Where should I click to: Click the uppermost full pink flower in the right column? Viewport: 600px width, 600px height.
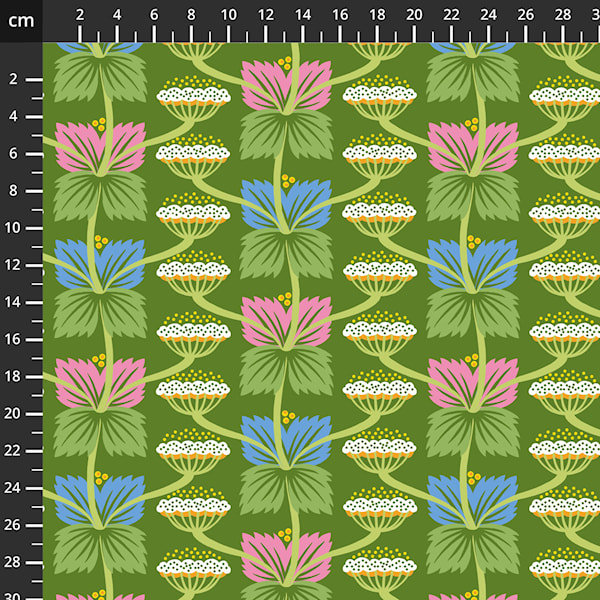[x=471, y=147]
